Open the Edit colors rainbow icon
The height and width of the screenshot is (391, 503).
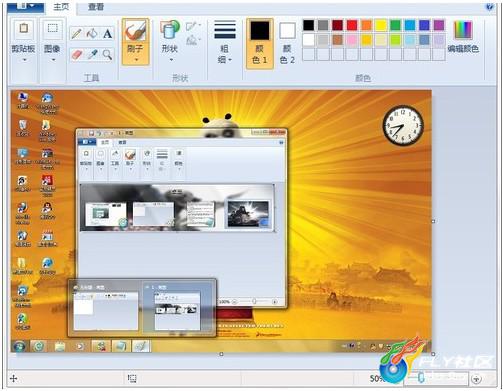[463, 30]
